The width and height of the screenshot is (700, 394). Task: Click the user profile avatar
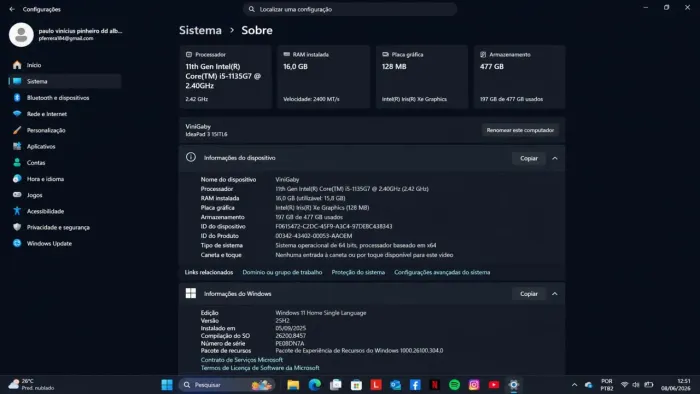[x=21, y=34]
